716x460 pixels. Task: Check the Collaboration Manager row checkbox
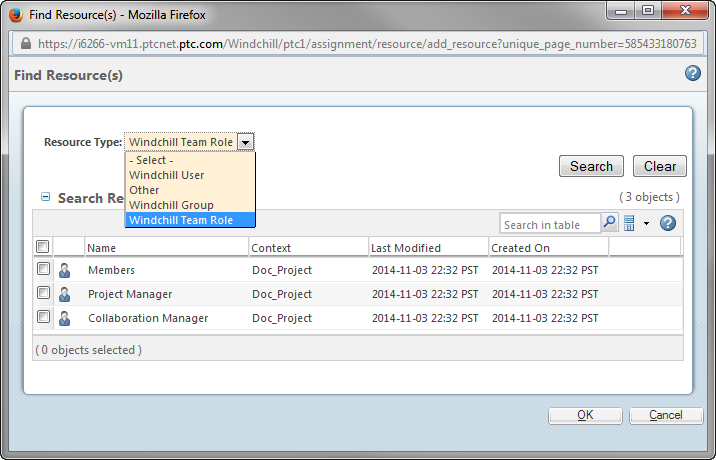43,316
